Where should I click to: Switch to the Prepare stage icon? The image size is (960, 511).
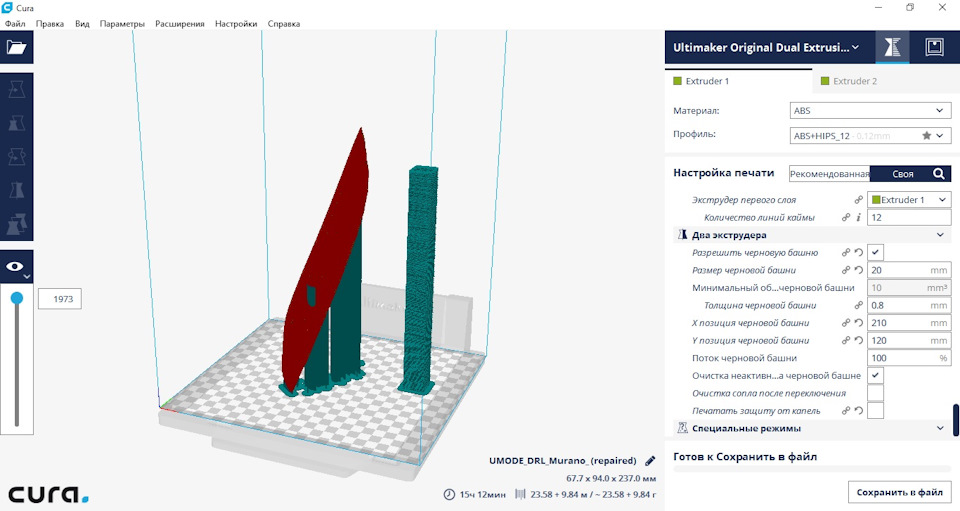892,47
